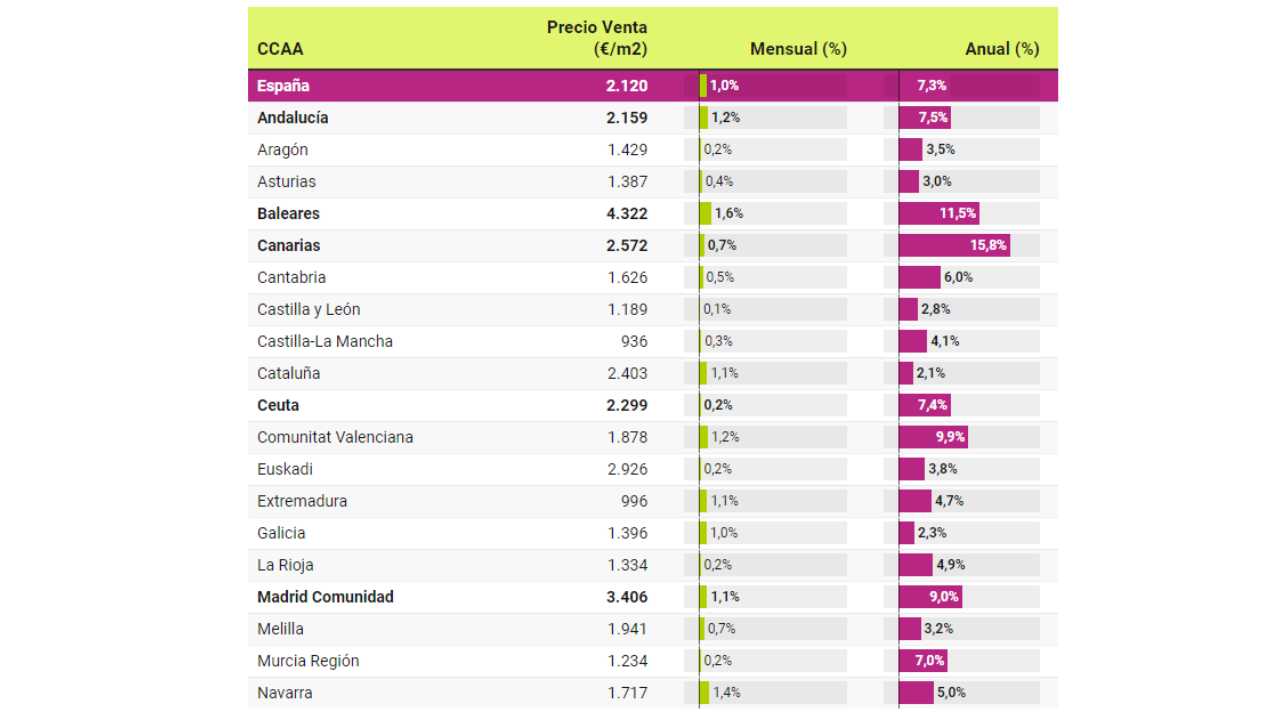Click Baleares price value 4.322

tap(627, 214)
